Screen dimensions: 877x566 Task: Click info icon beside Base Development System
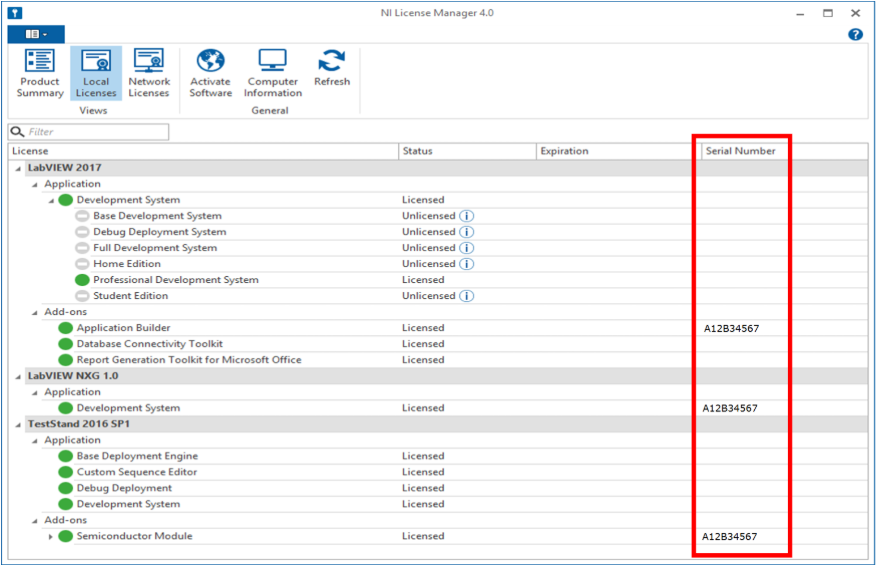466,216
